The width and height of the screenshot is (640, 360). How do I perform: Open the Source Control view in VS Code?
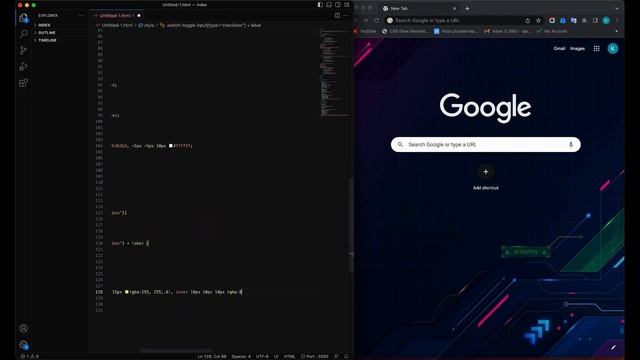click(23, 50)
